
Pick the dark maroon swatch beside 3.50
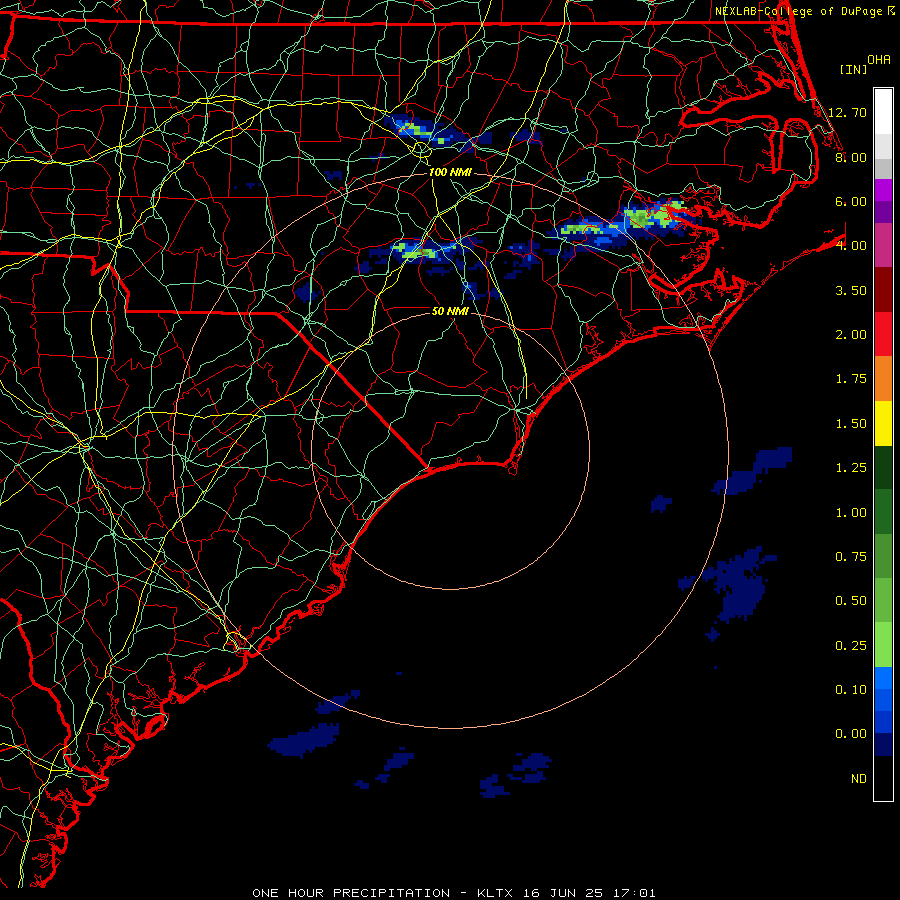click(883, 290)
